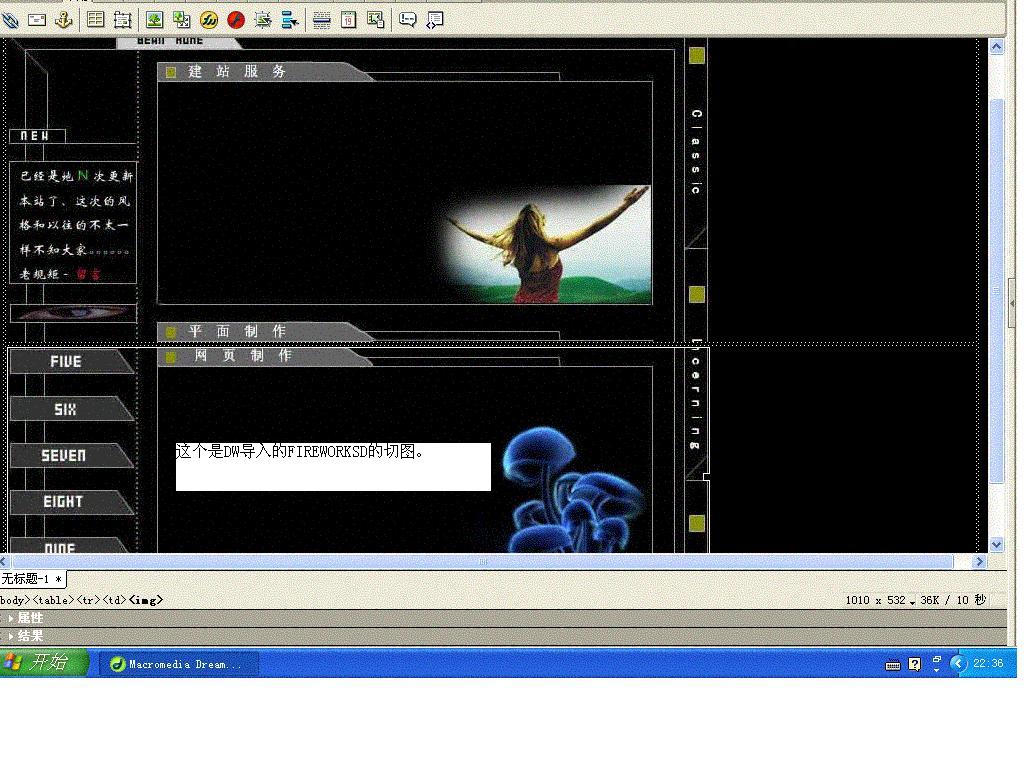Click the Date insert icon
This screenshot has width=1024, height=768.
click(x=348, y=19)
